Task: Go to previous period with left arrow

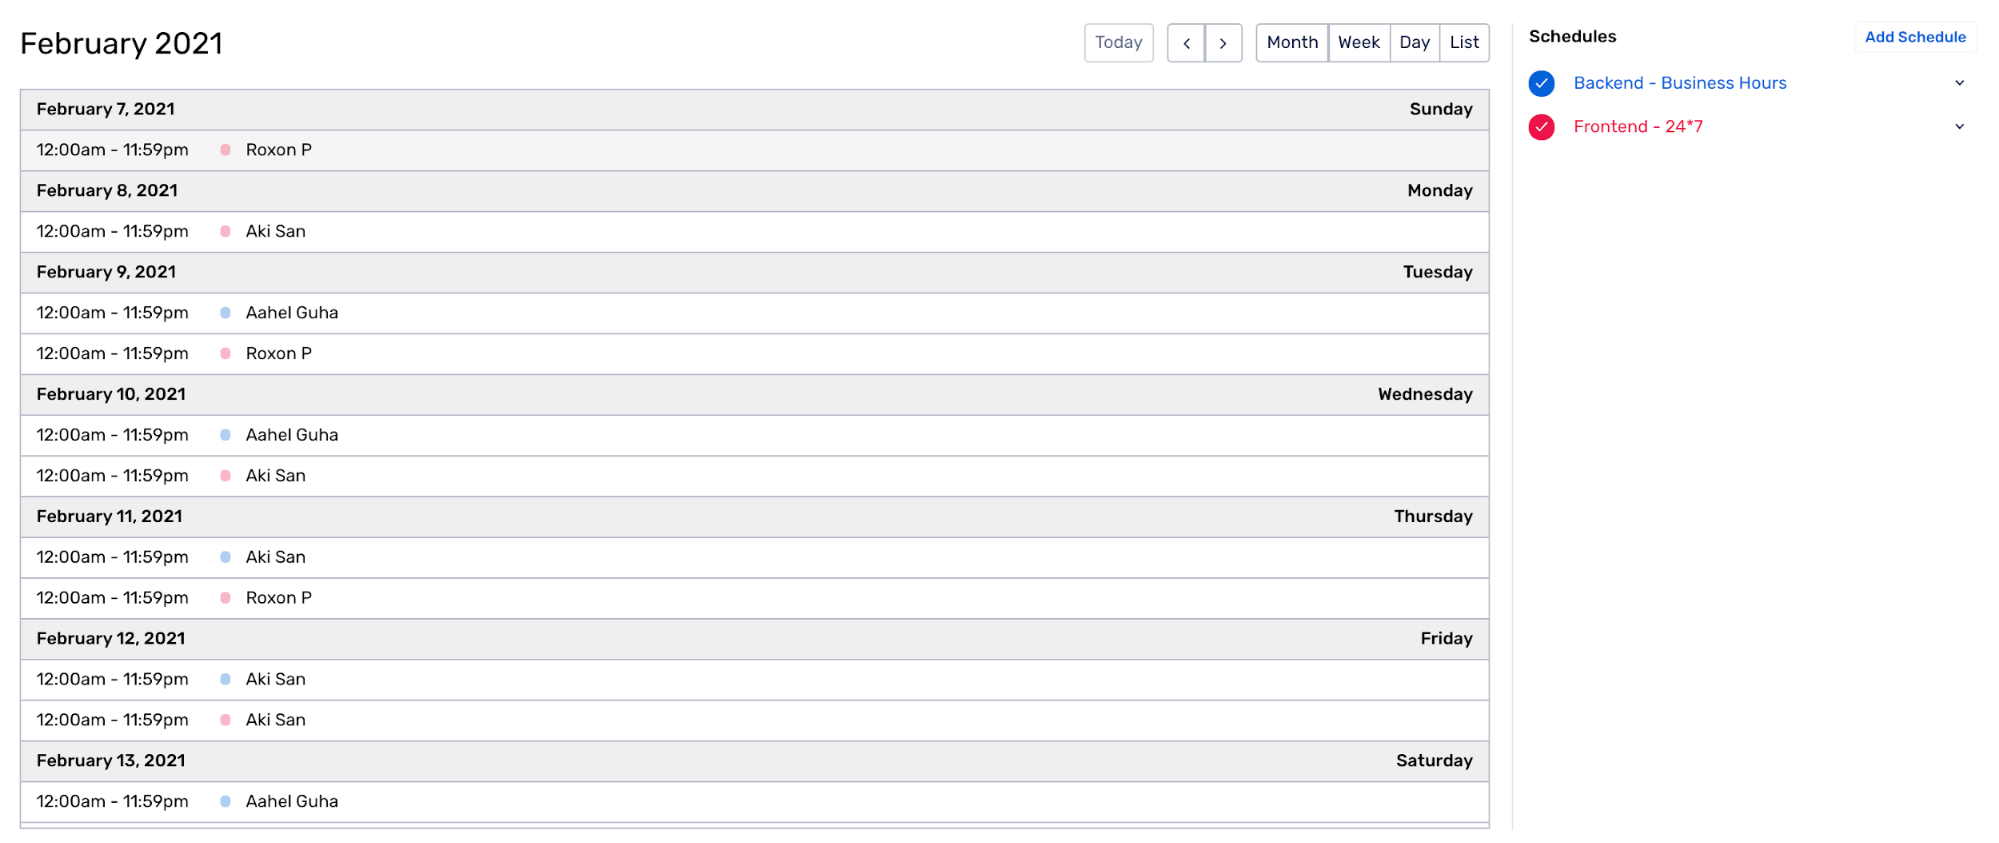Action: (x=1186, y=43)
